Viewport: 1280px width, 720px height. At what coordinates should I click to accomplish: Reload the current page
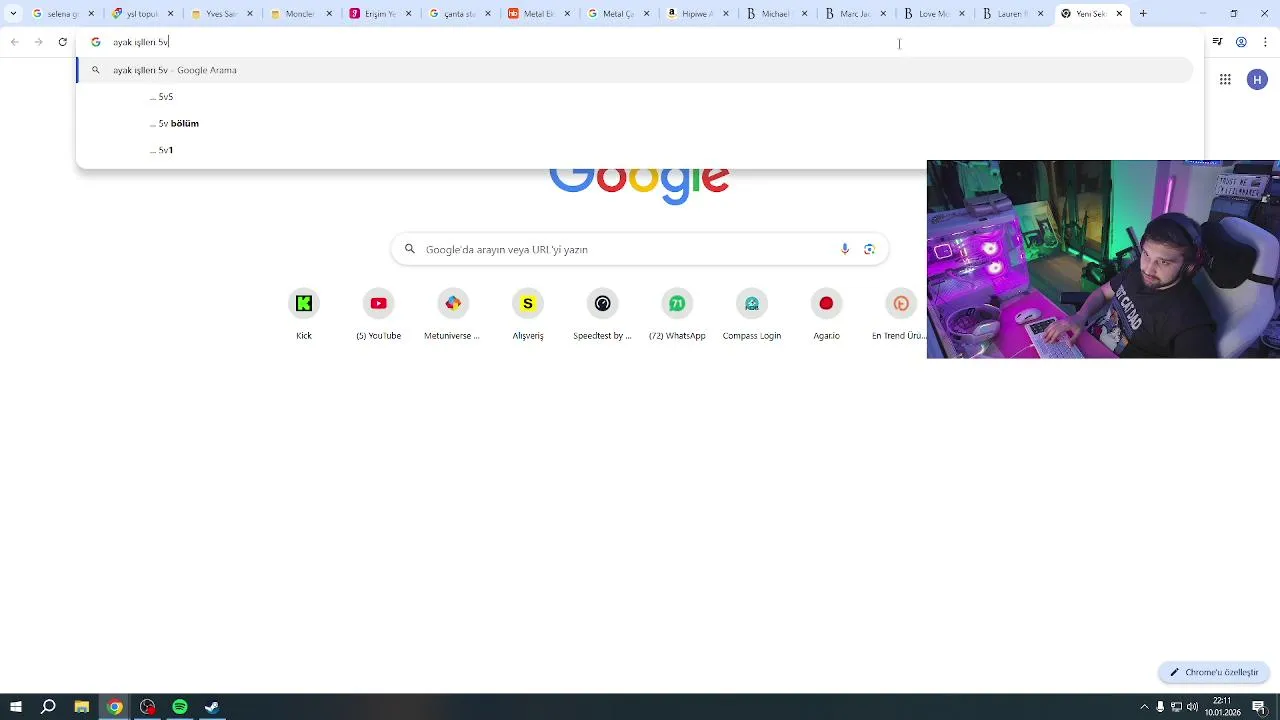coord(63,42)
